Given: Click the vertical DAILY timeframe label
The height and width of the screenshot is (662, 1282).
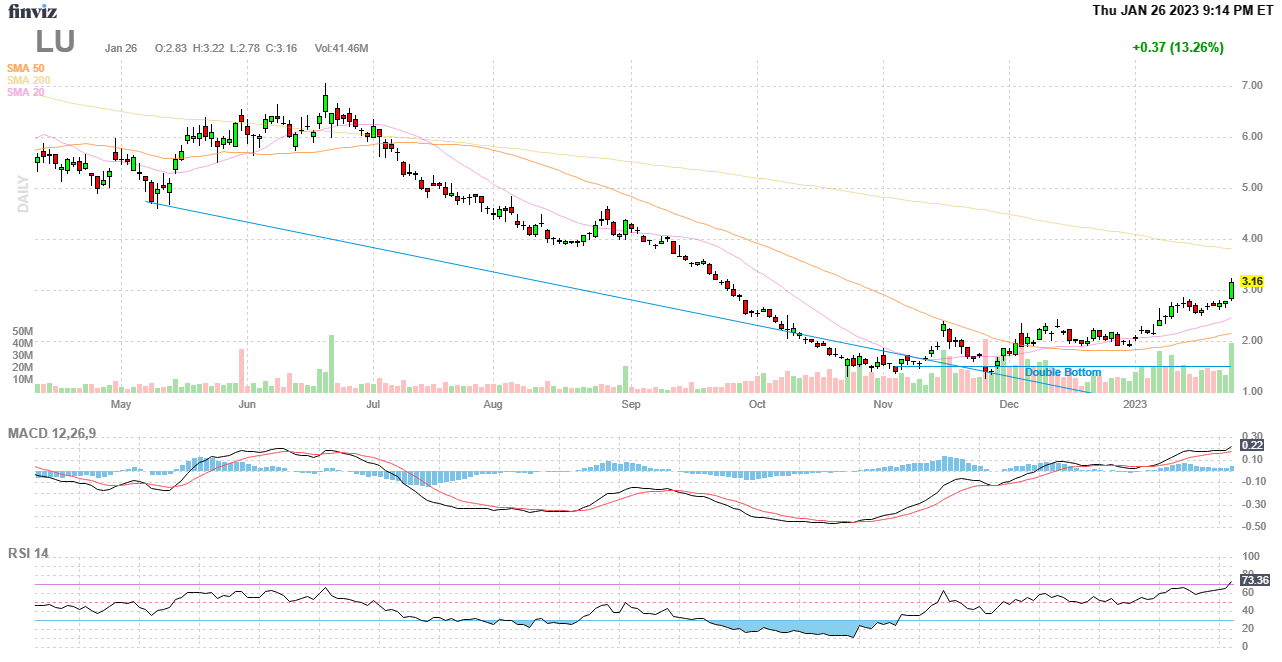Looking at the screenshot, I should (22, 194).
